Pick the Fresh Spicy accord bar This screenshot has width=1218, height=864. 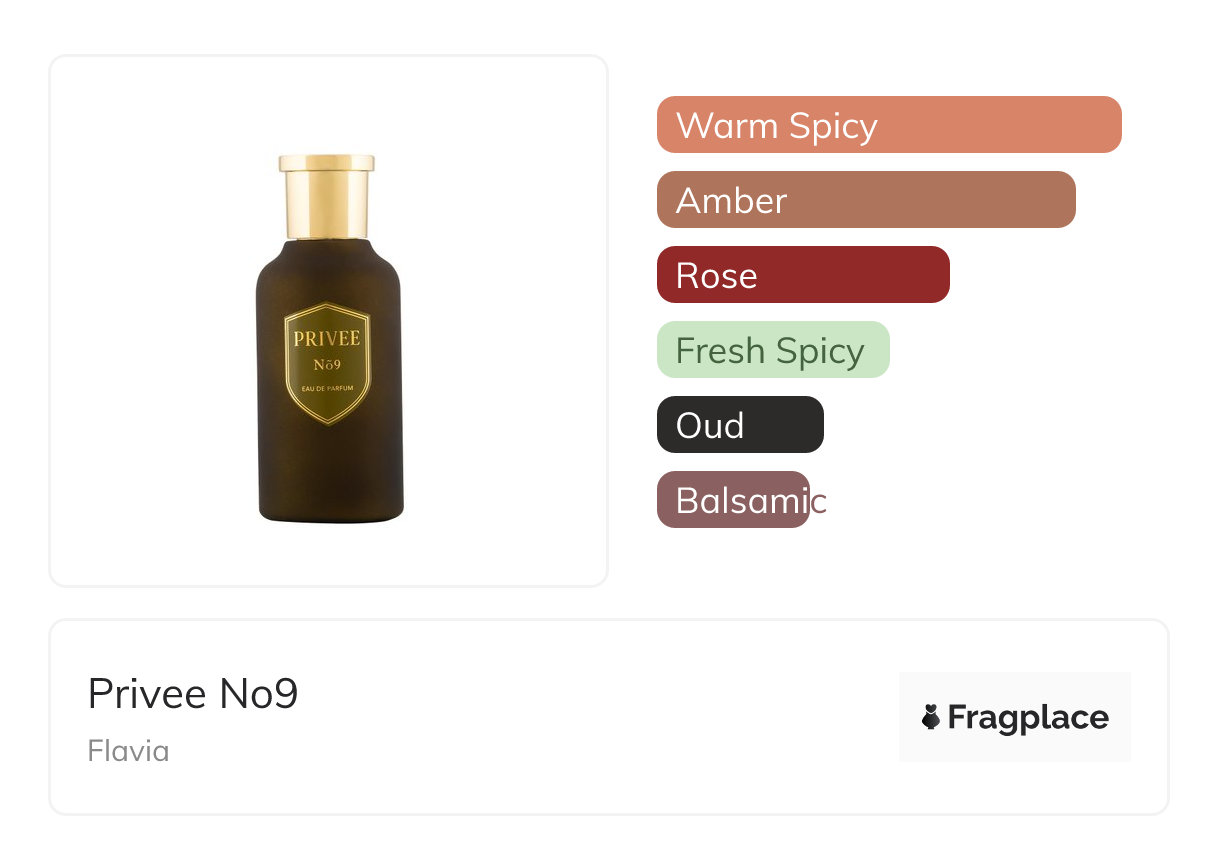[773, 350]
